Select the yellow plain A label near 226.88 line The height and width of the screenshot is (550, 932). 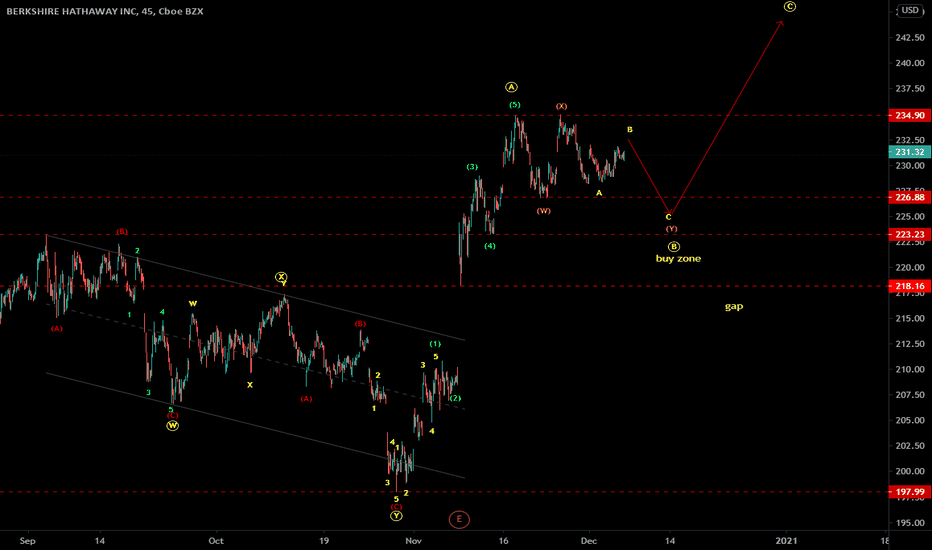[x=599, y=193]
